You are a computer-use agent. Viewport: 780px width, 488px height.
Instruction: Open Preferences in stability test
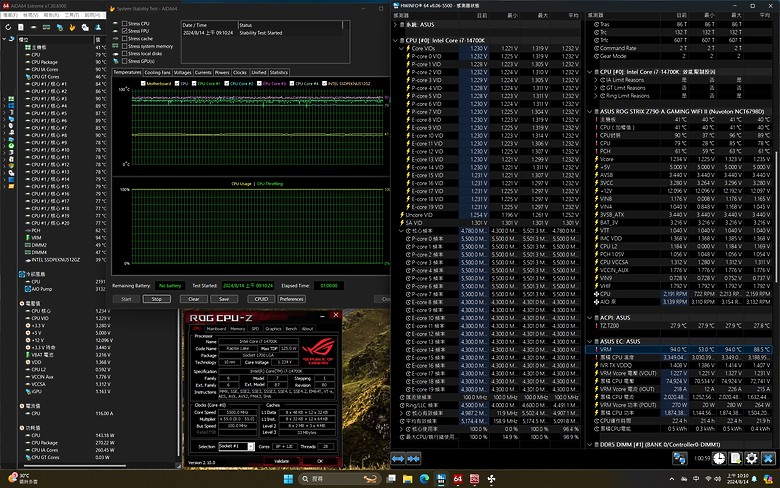click(x=292, y=299)
